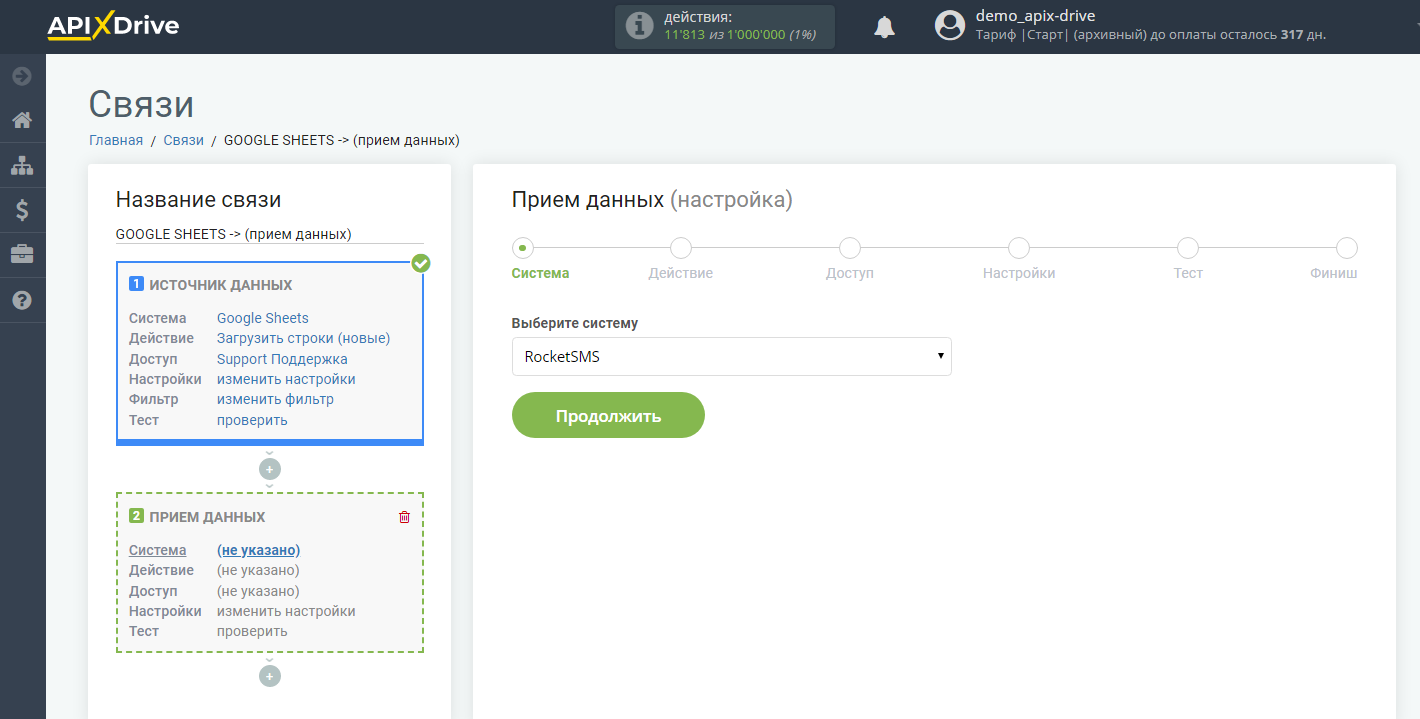This screenshot has height=719, width=1420.
Task: Open 'Загрузить строки (новые)' action link
Action: [304, 338]
